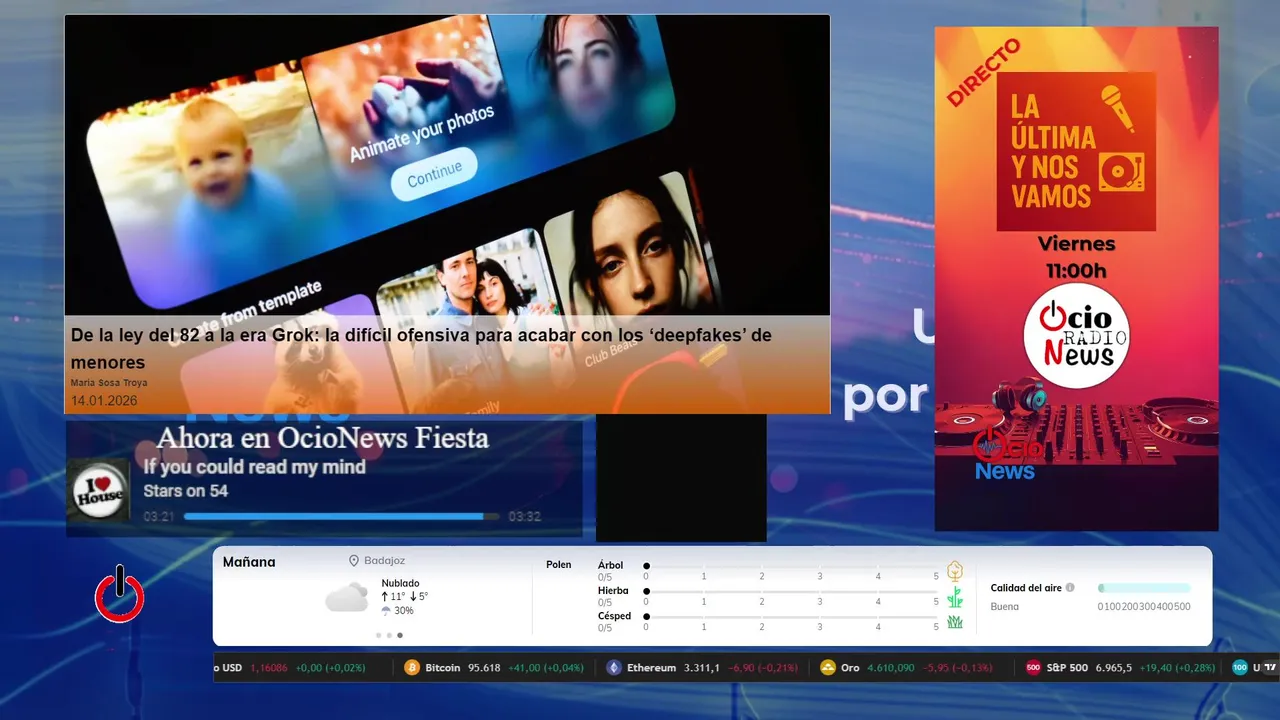Viewport: 1280px width, 720px height.
Task: Click the OcioRadio News round logo
Action: coord(1077,338)
